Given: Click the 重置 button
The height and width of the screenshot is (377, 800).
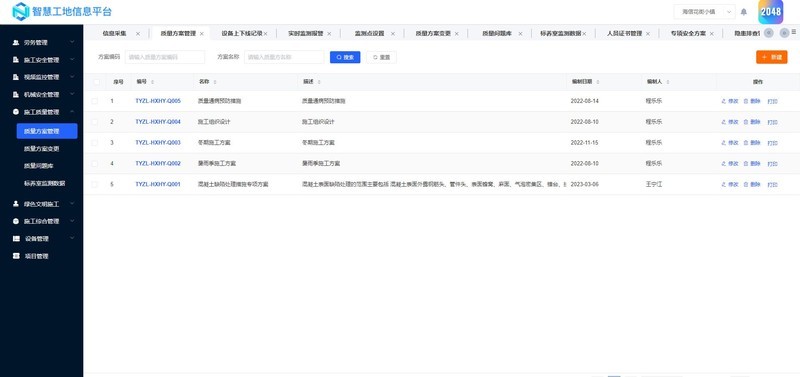Looking at the screenshot, I should (x=381, y=57).
